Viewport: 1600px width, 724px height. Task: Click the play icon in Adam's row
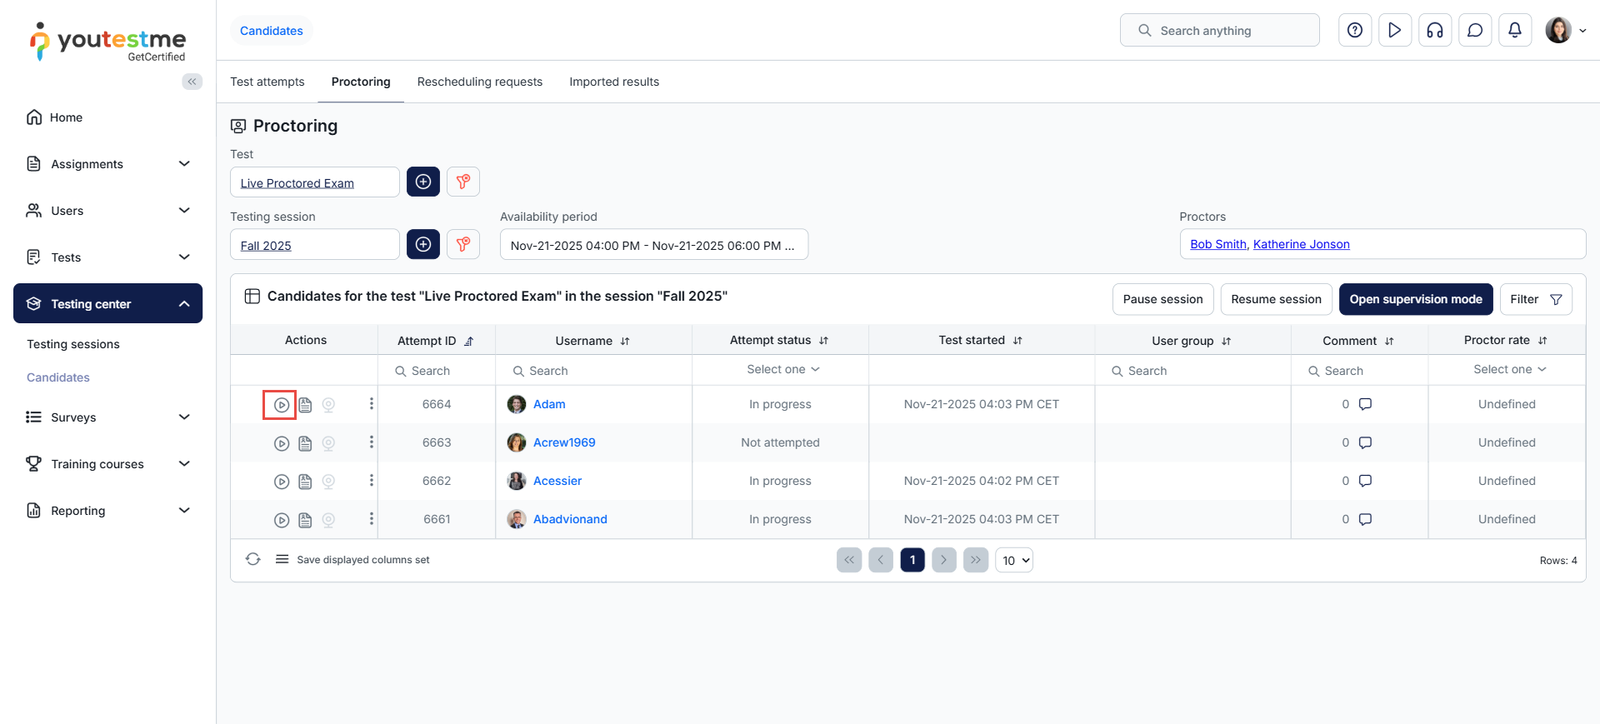[281, 405]
